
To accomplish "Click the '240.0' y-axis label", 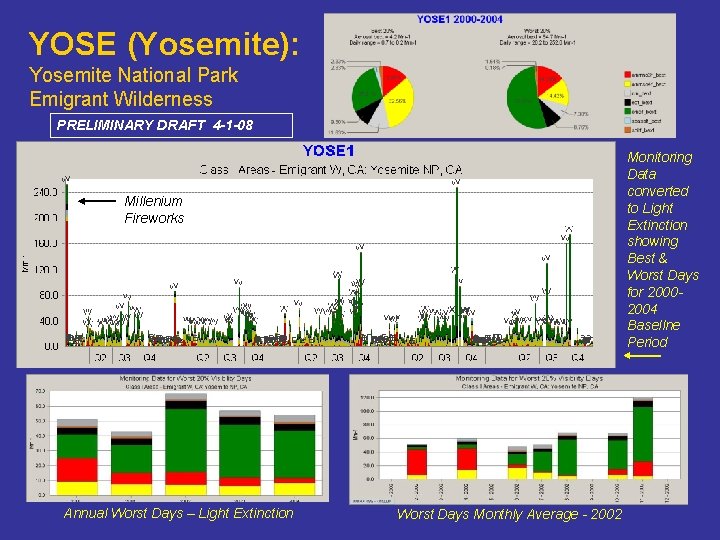I will tap(45, 192).
